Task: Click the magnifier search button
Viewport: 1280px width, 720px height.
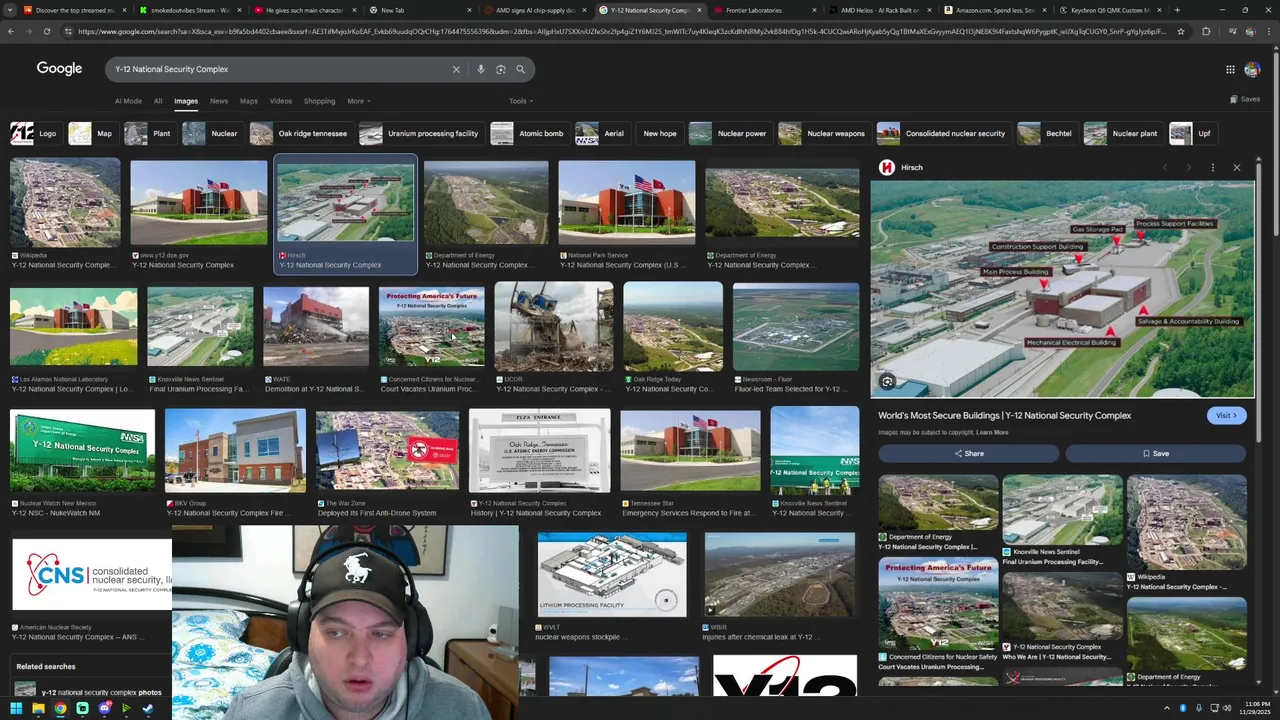Action: point(521,69)
